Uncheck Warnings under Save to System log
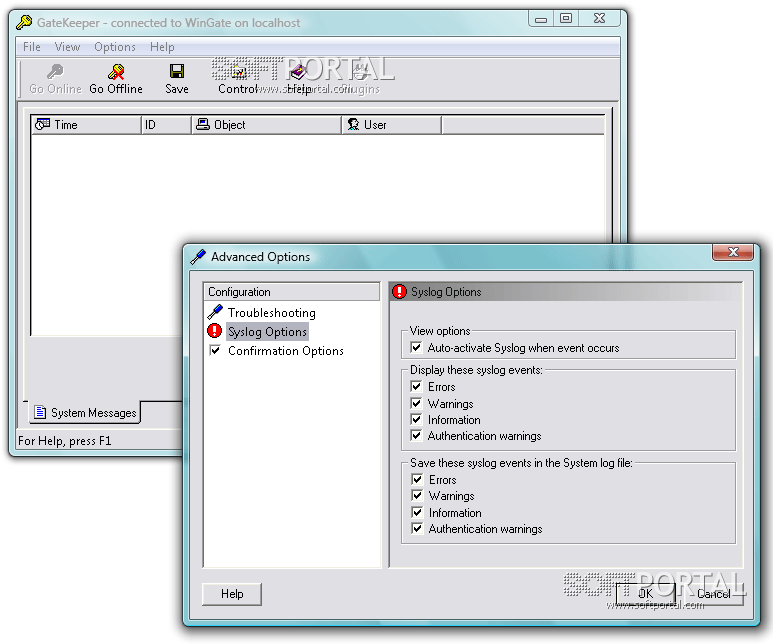 418,496
